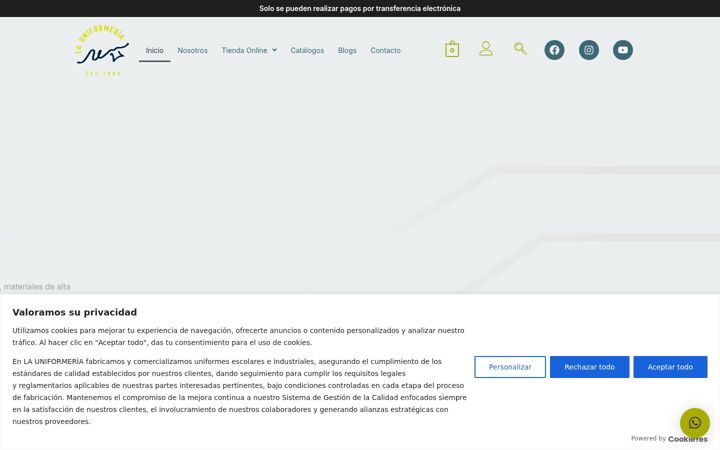Viewport: 720px width, 450px height.
Task: Click the 'Valoramos su privacidad' heading
Action: click(x=75, y=312)
